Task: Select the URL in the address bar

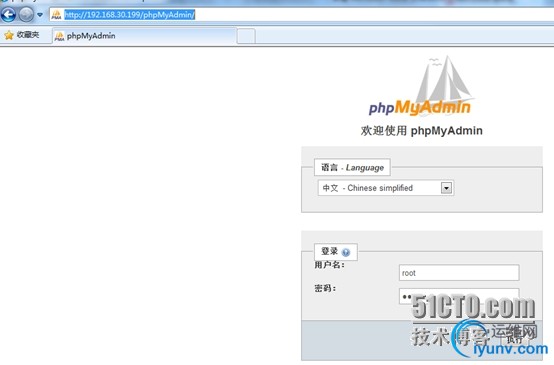Action: [129, 15]
